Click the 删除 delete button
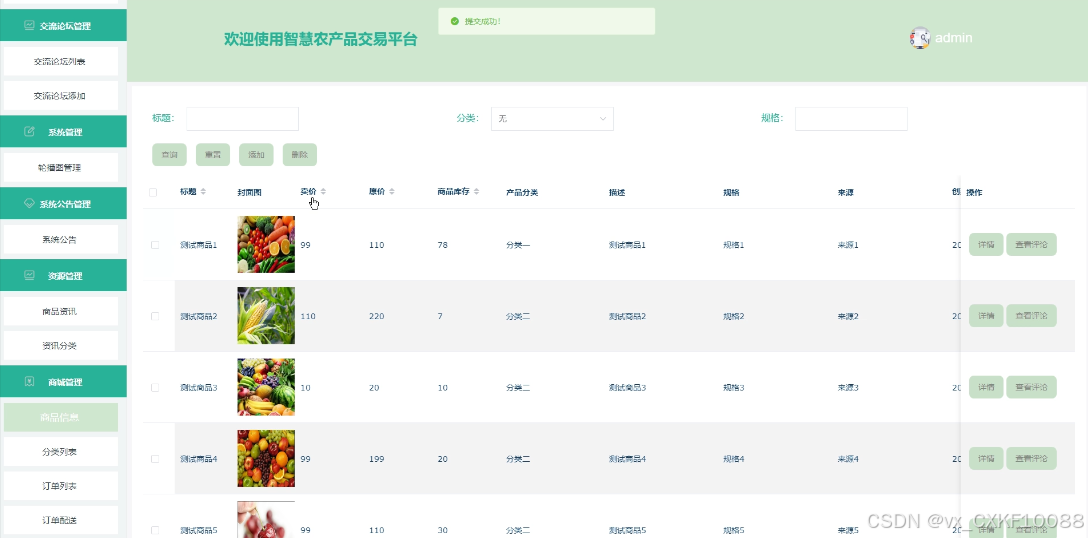The height and width of the screenshot is (538, 1088). [x=300, y=155]
